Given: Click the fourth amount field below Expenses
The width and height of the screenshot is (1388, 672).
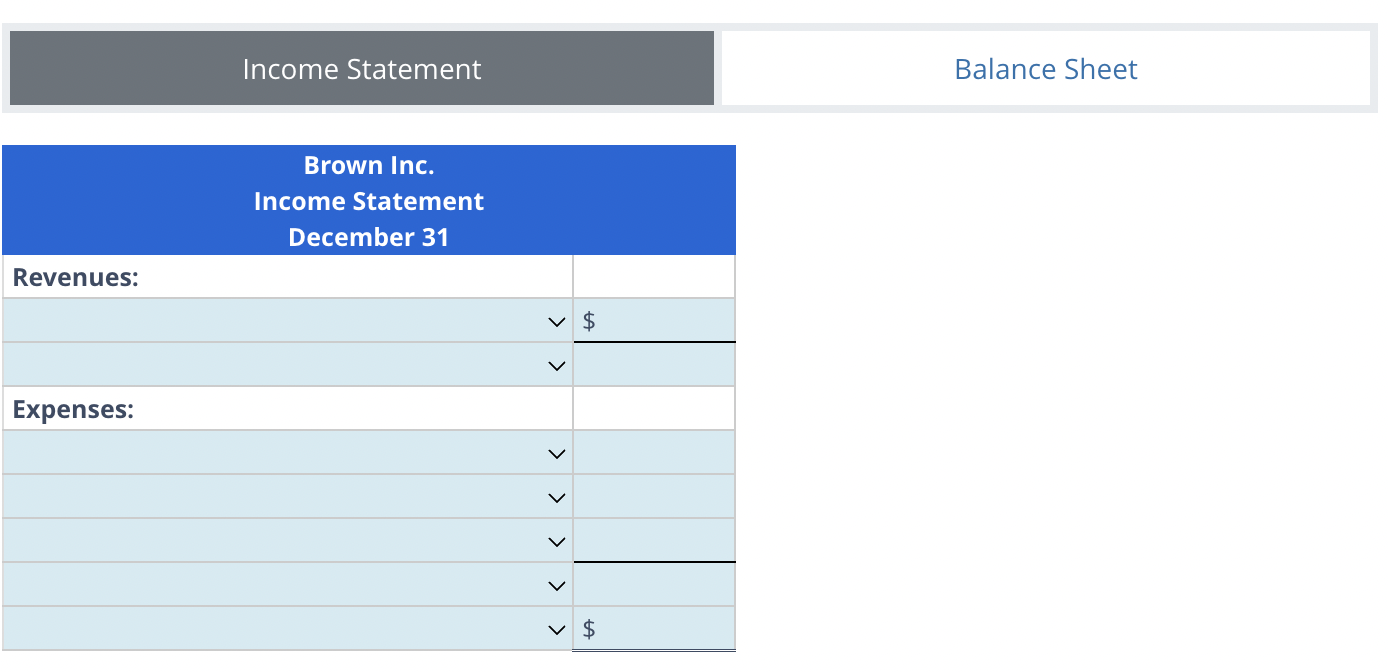Looking at the screenshot, I should tap(654, 585).
